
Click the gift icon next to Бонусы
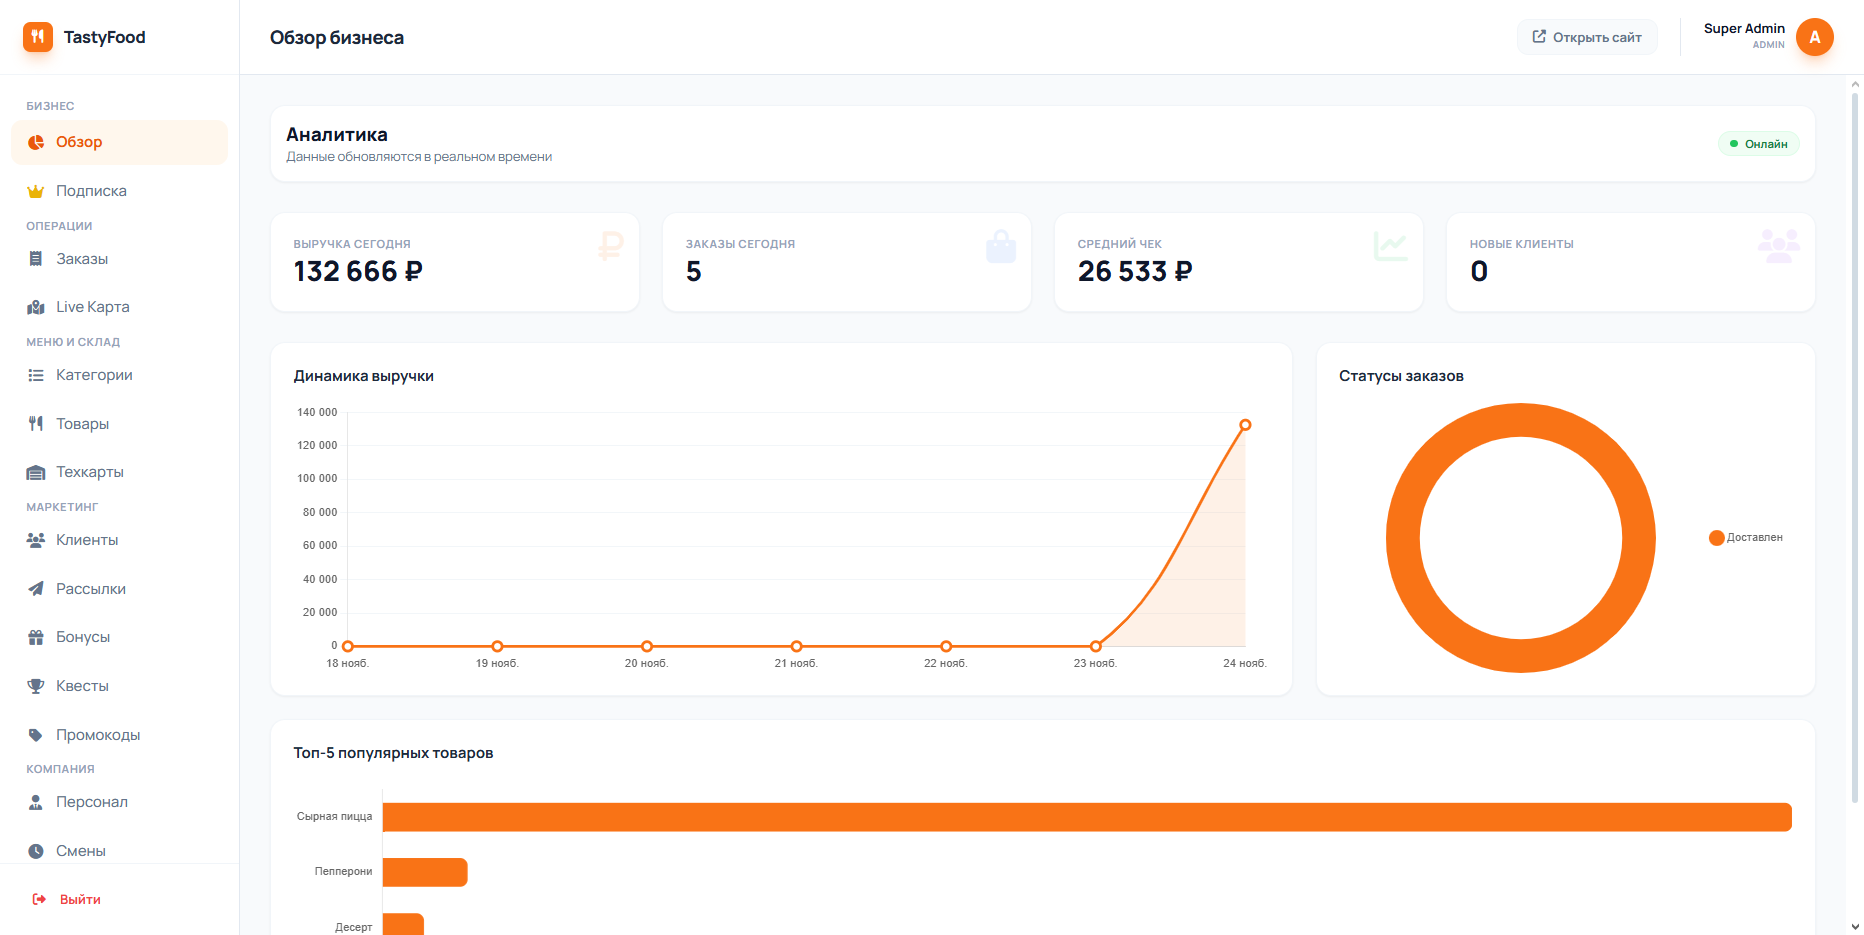pos(36,637)
